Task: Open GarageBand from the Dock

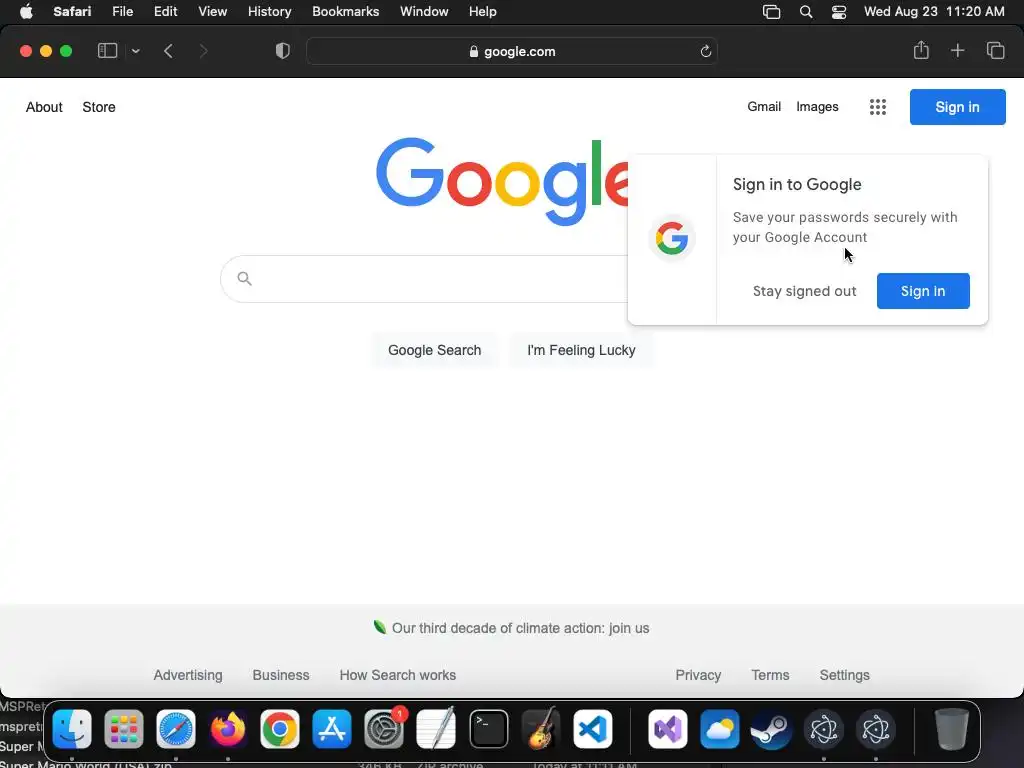Action: [541, 729]
